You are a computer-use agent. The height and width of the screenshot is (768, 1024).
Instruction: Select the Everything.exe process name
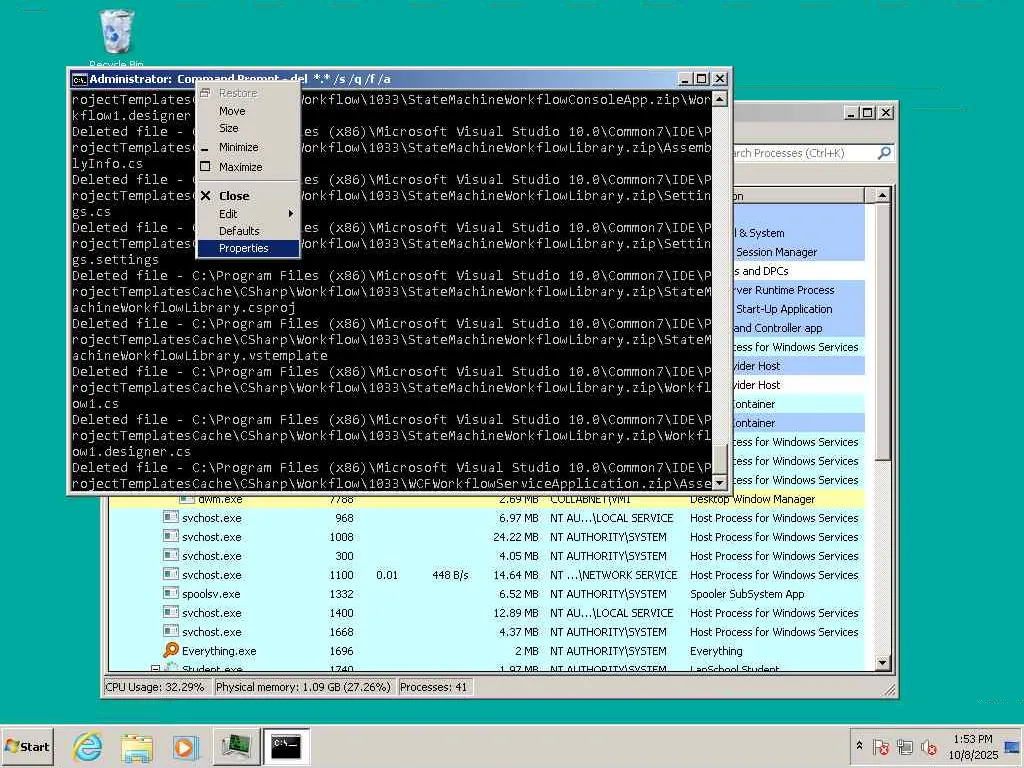(219, 651)
